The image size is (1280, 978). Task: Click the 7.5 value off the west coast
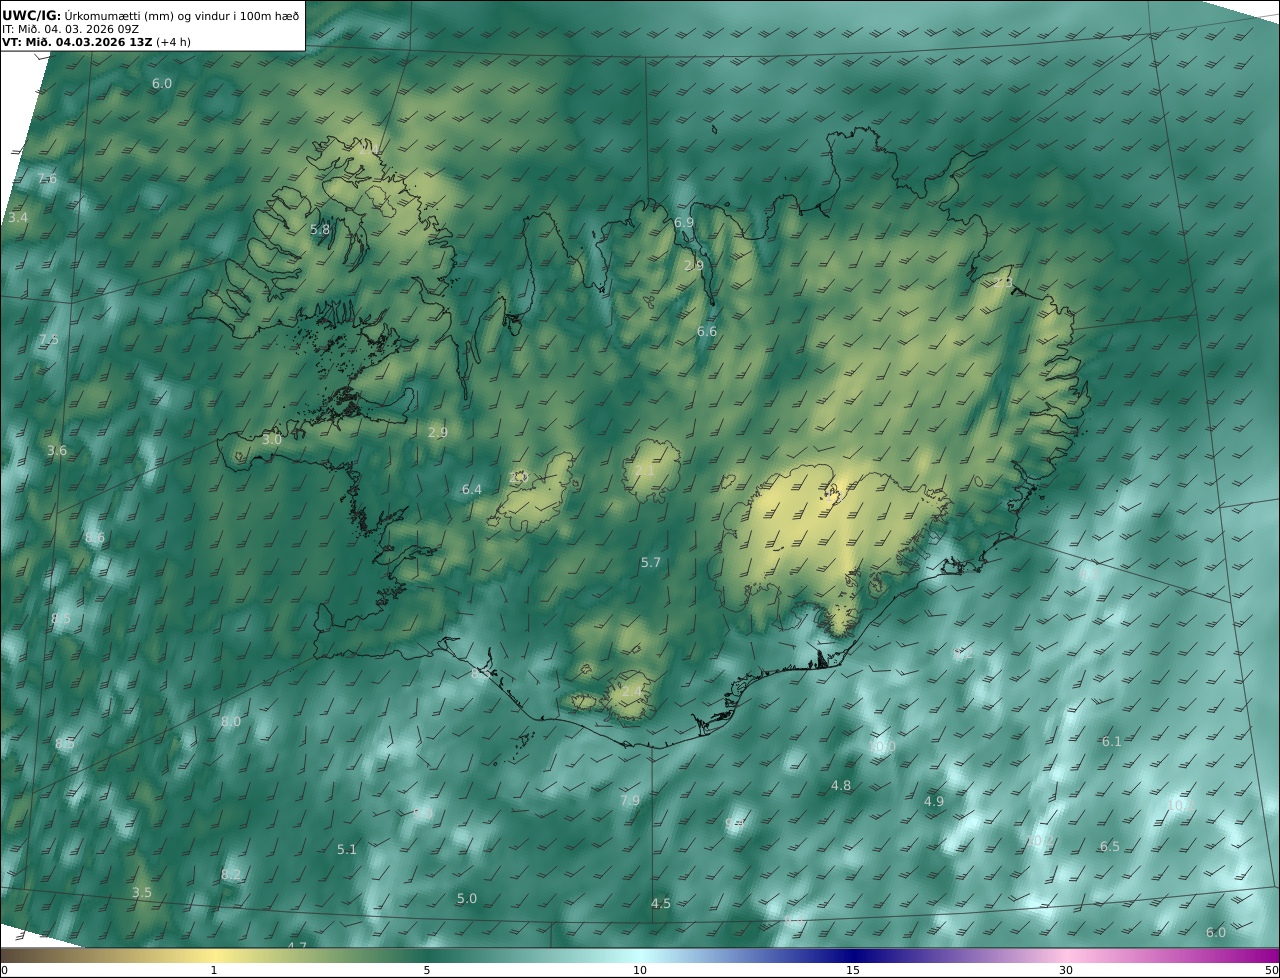(48, 340)
